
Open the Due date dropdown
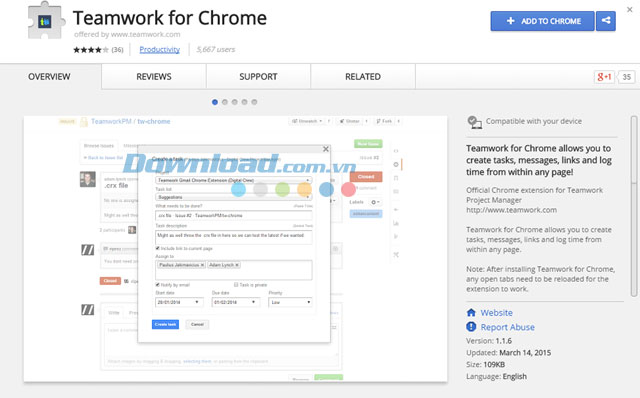pos(235,302)
